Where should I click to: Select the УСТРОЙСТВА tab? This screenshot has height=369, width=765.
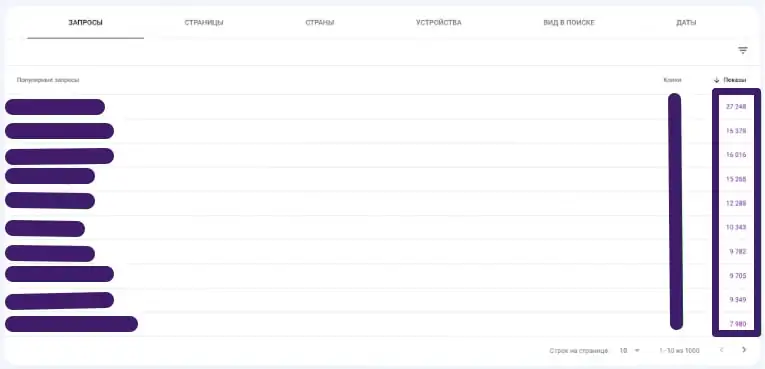(x=439, y=23)
